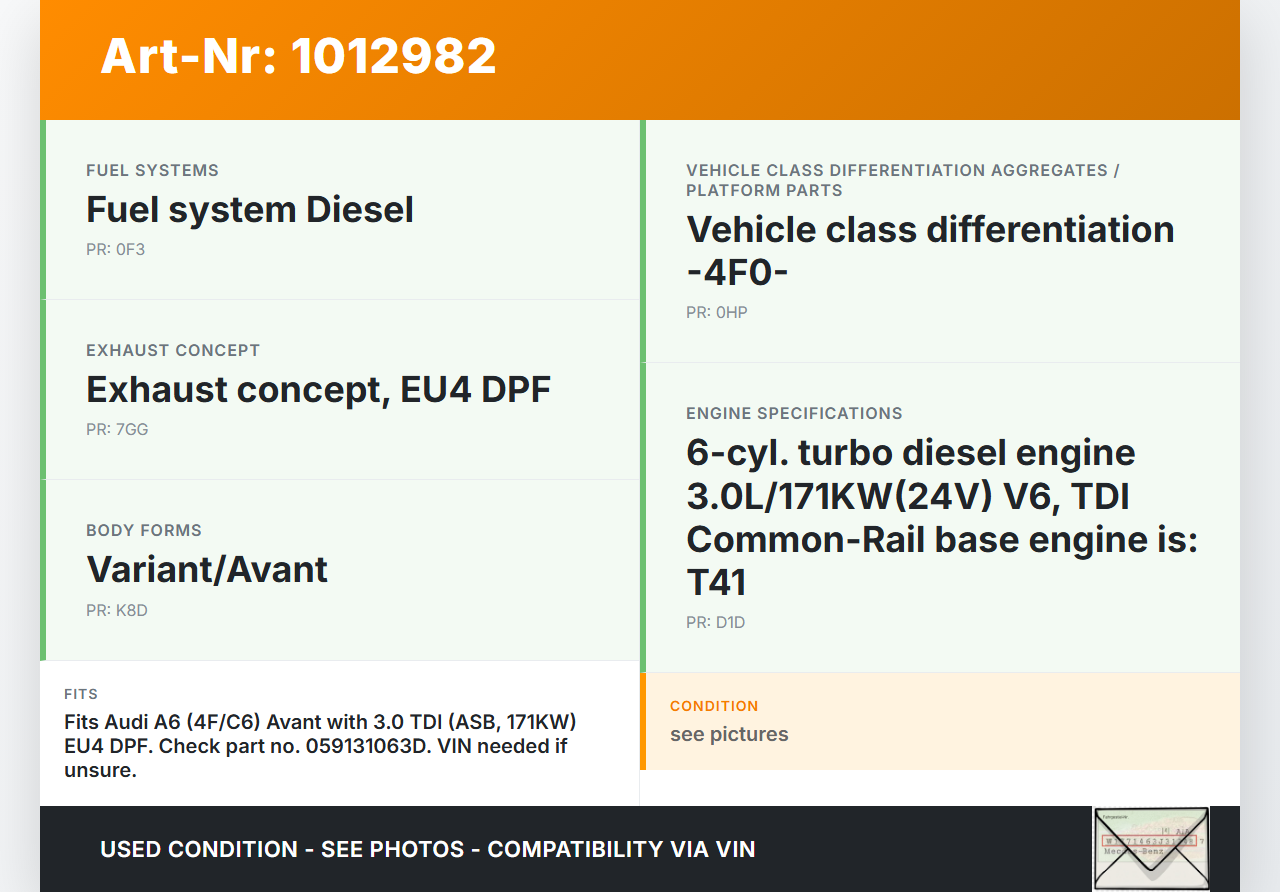Click the "FITS" label

[x=81, y=694]
